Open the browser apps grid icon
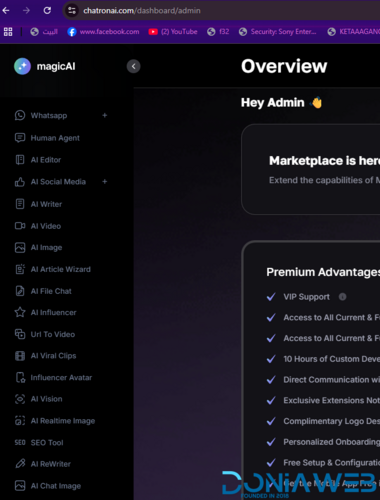The image size is (380, 500). [8, 32]
